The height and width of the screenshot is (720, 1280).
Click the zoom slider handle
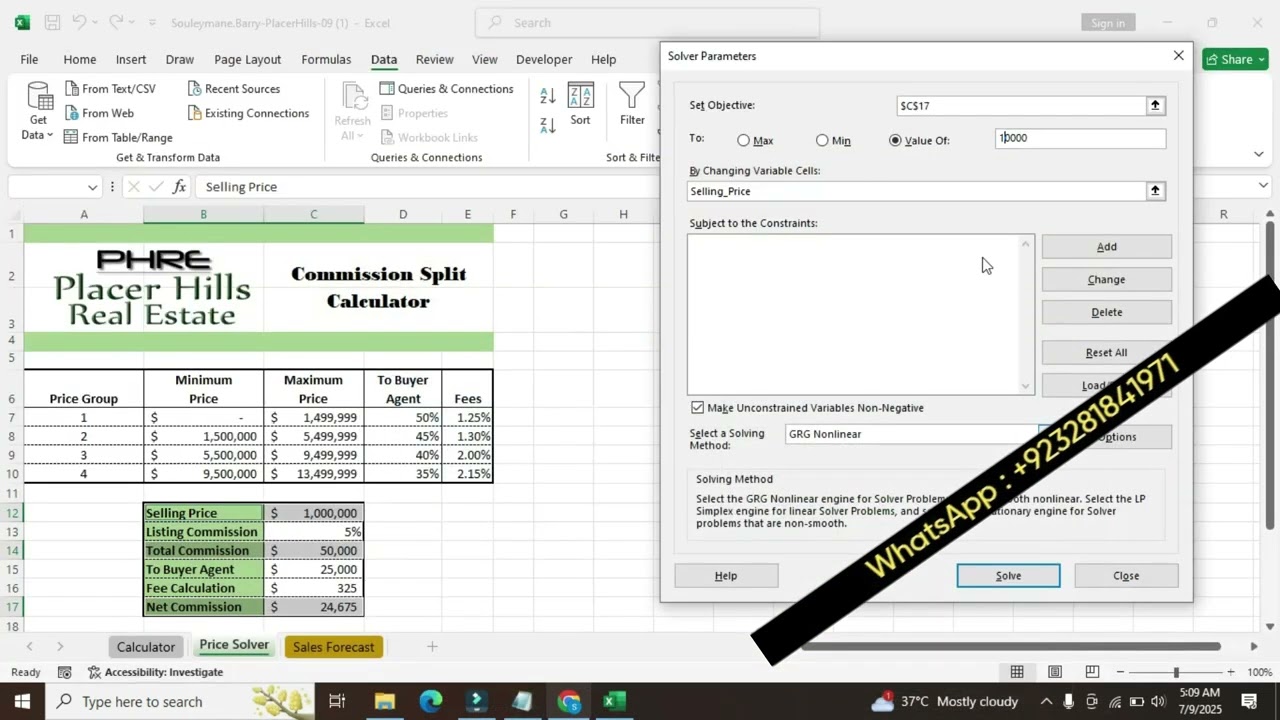[x=1176, y=672]
